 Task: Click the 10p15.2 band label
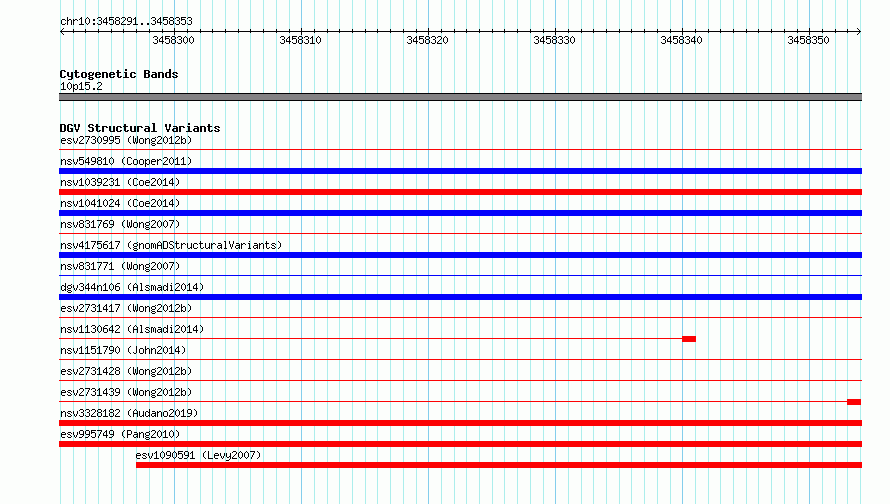pyautogui.click(x=81, y=86)
